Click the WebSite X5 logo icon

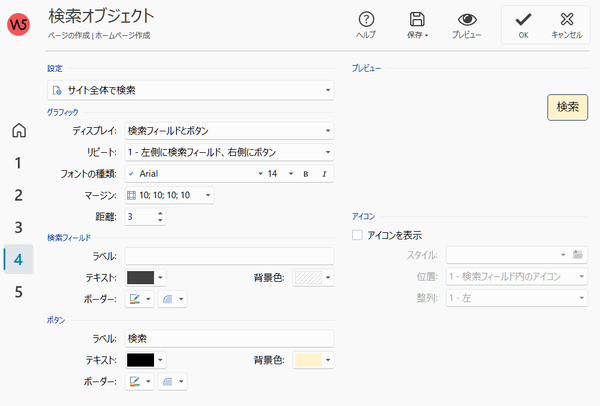pos(18,25)
